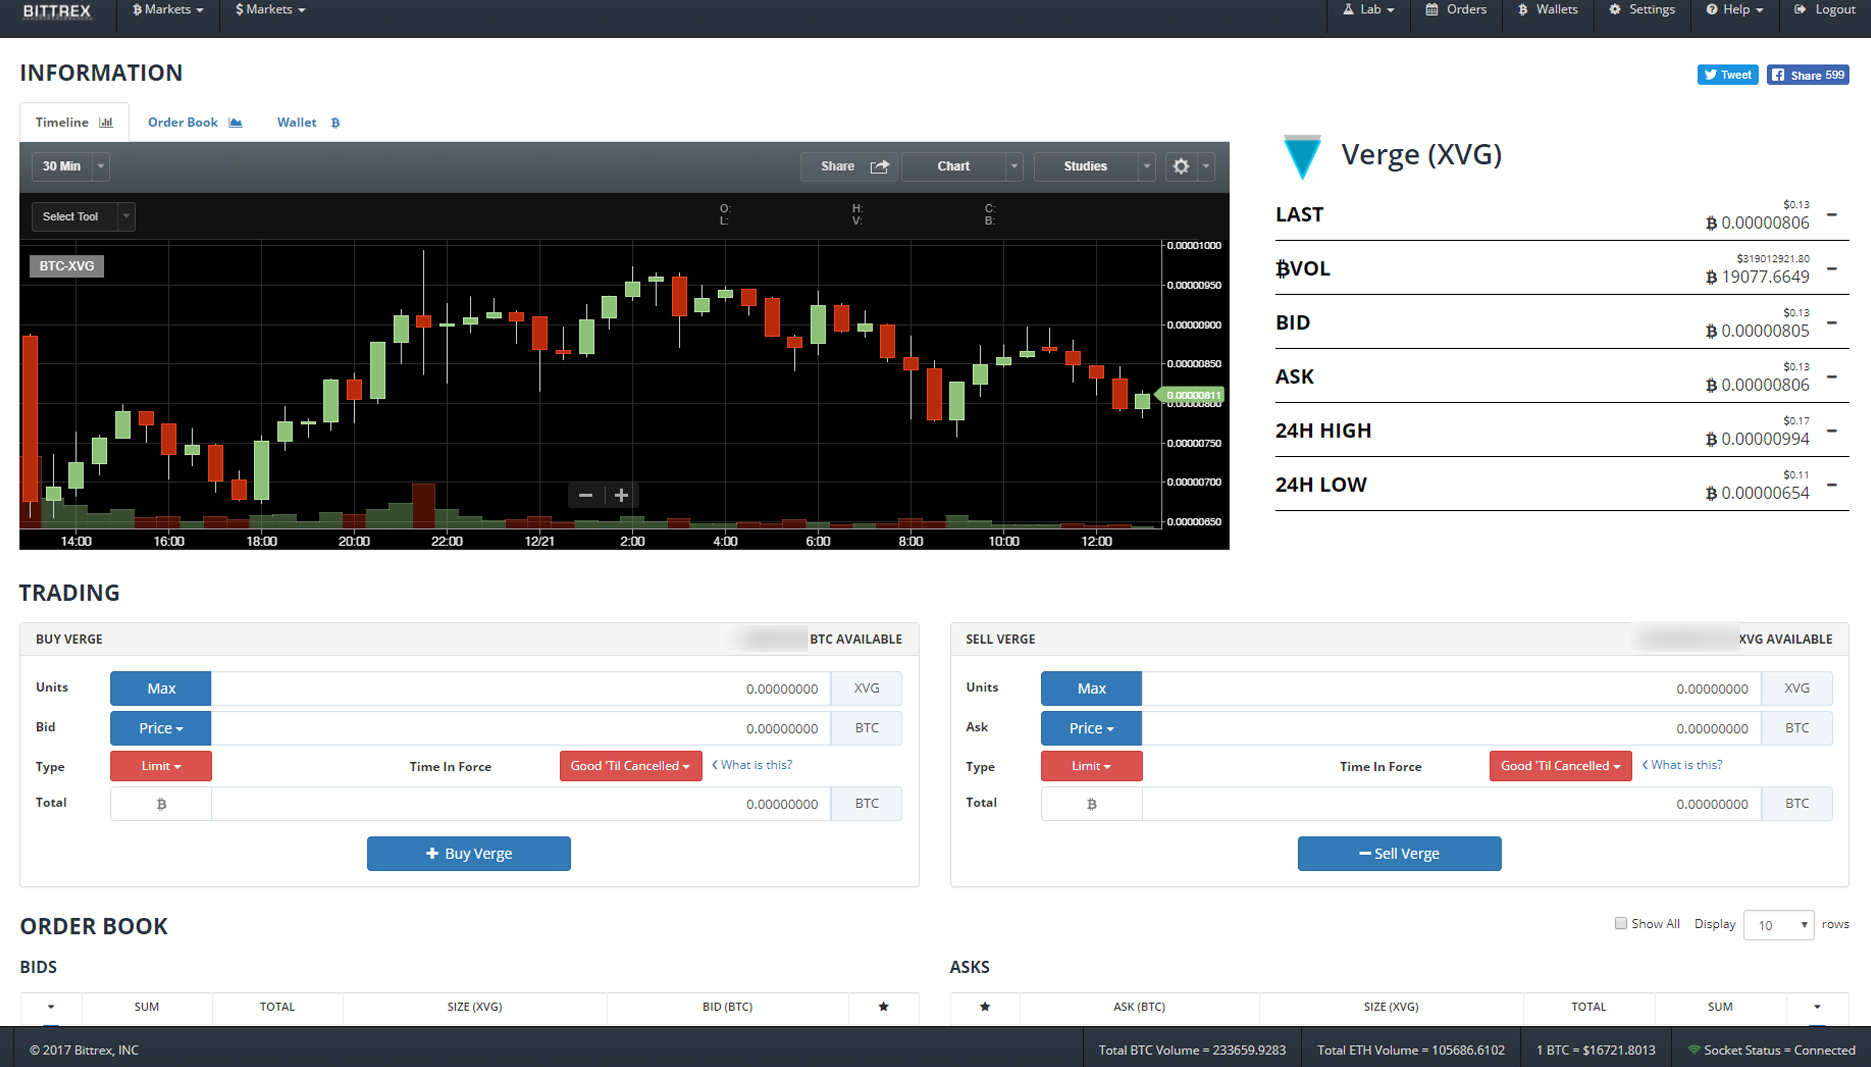The image size is (1871, 1067).
Task: Open Sell Verge Price dropdown
Action: coord(1091,728)
